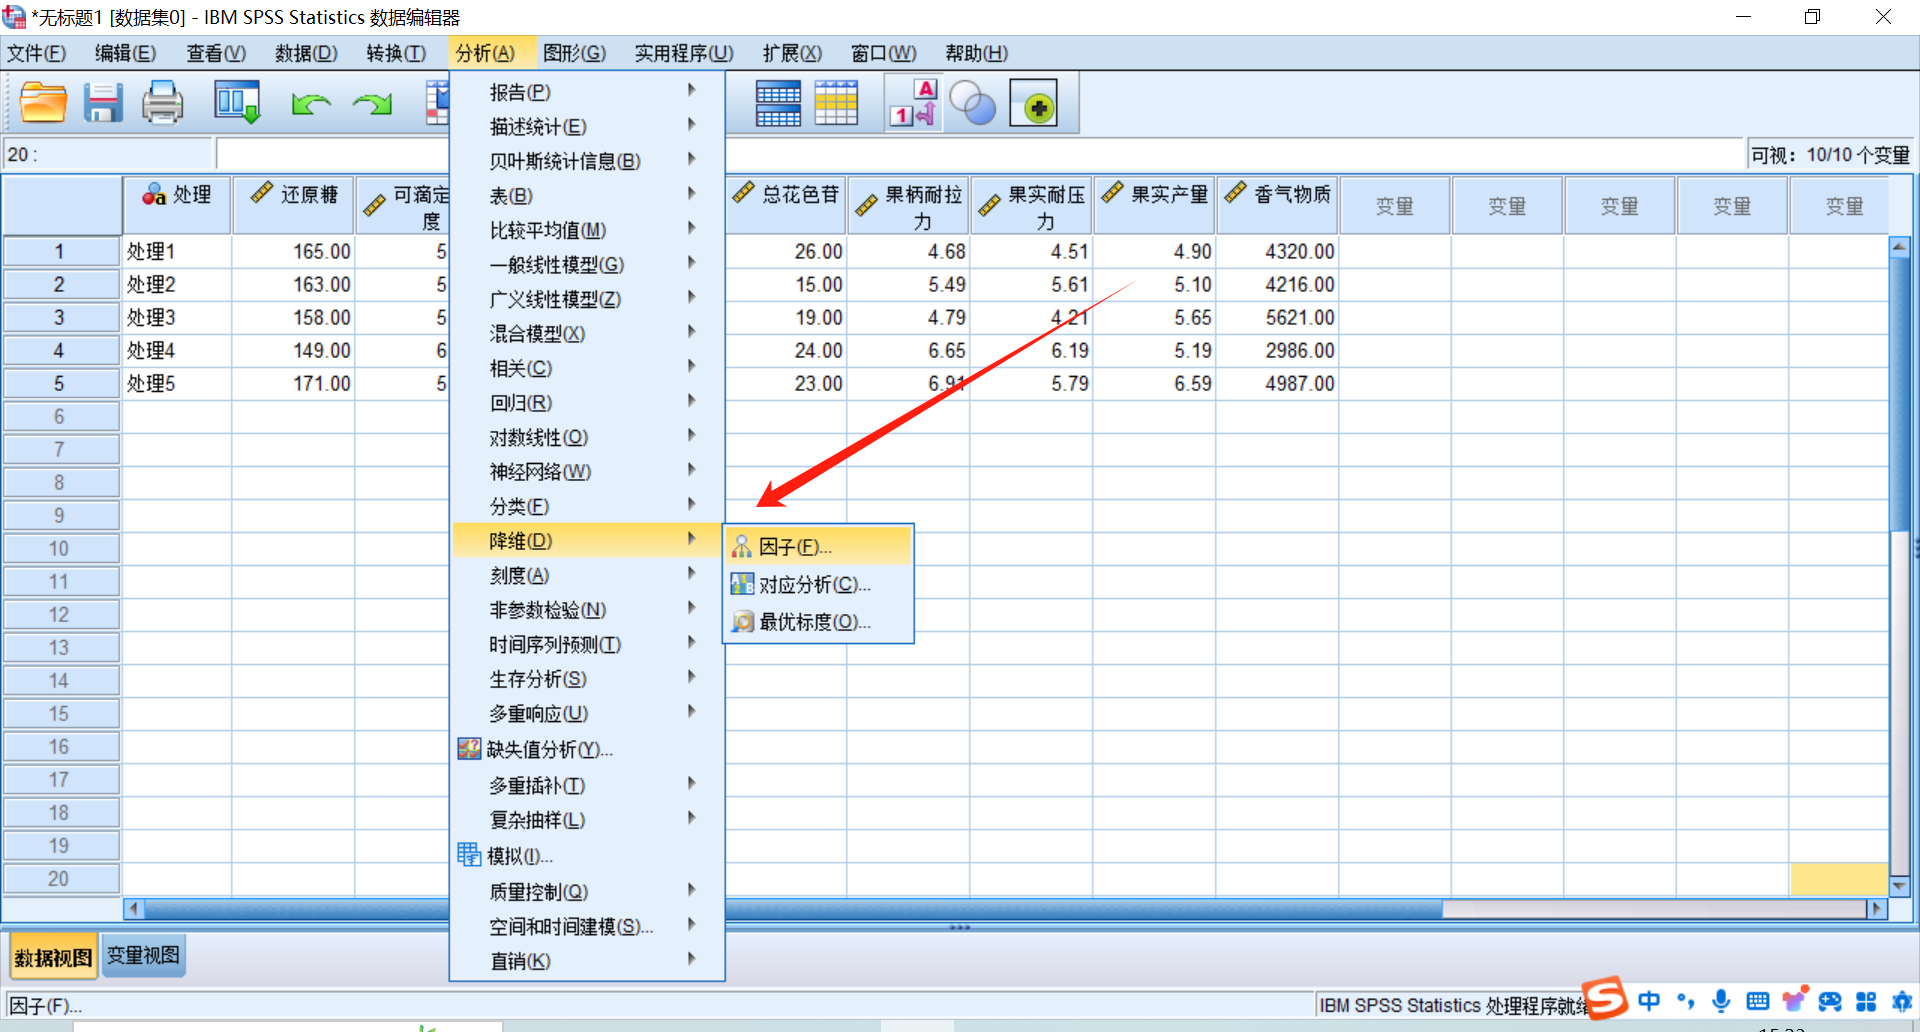Click the Print toolbar icon

[x=162, y=103]
